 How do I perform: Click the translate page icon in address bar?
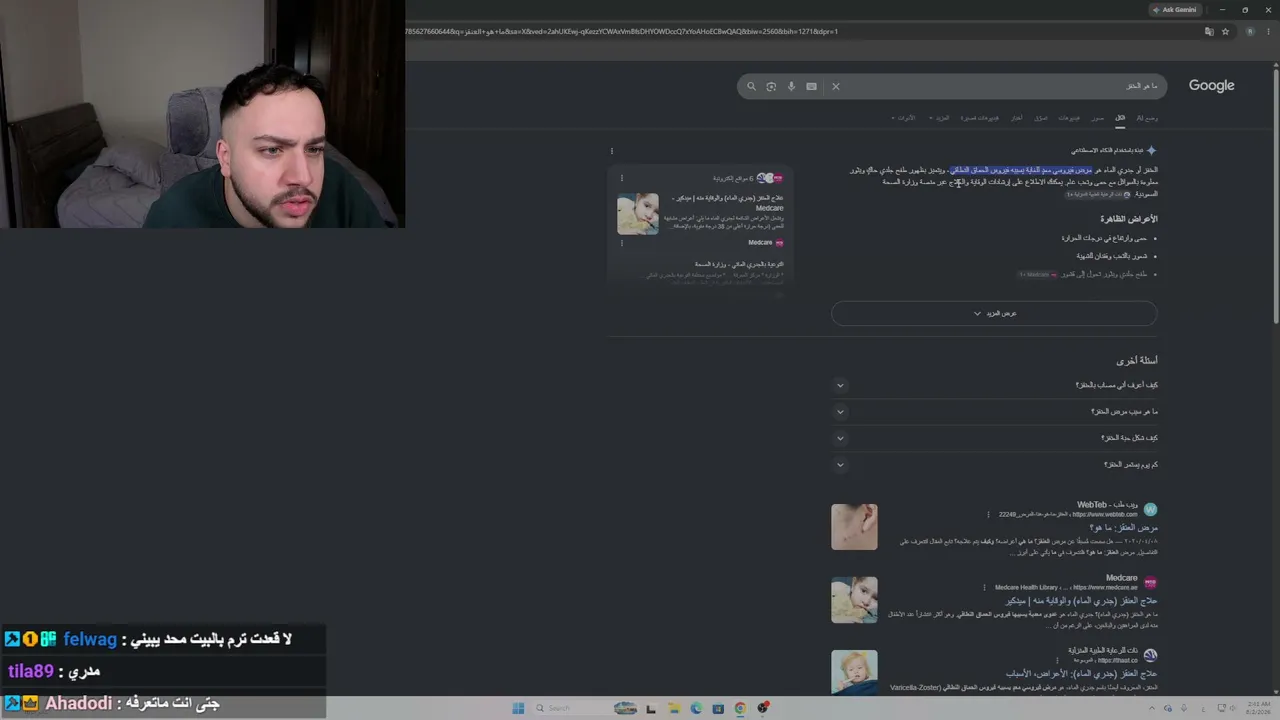1209,31
